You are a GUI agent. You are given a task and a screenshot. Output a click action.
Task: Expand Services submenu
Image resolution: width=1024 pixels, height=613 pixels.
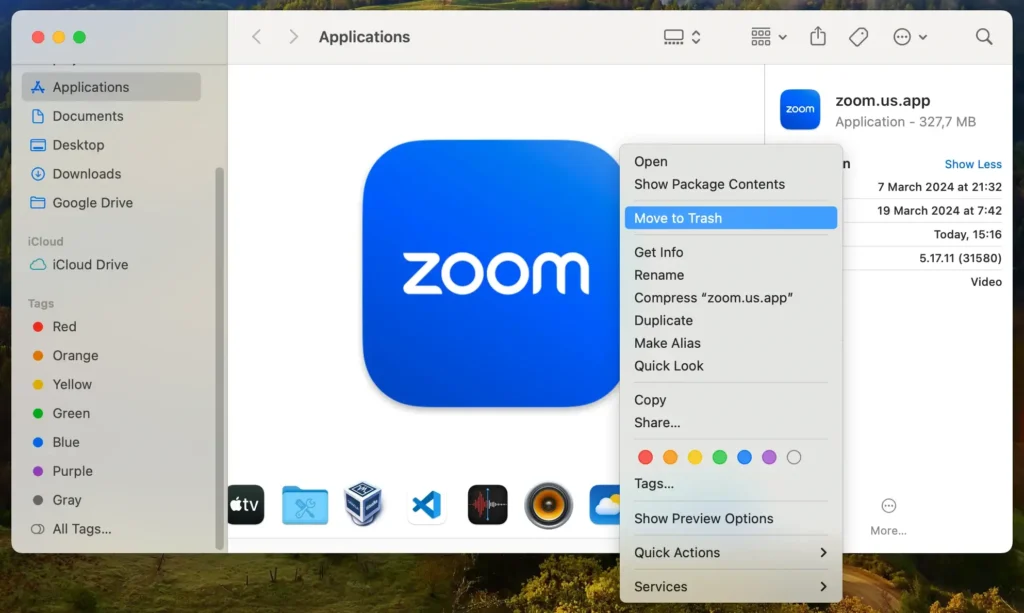pyautogui.click(x=731, y=586)
